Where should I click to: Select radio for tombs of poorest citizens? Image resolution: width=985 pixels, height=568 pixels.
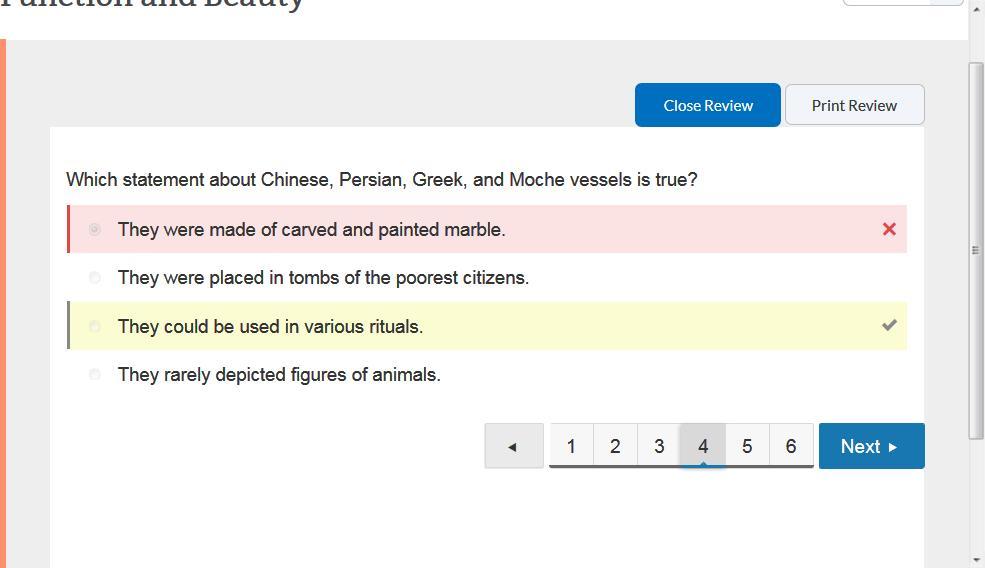(x=94, y=278)
